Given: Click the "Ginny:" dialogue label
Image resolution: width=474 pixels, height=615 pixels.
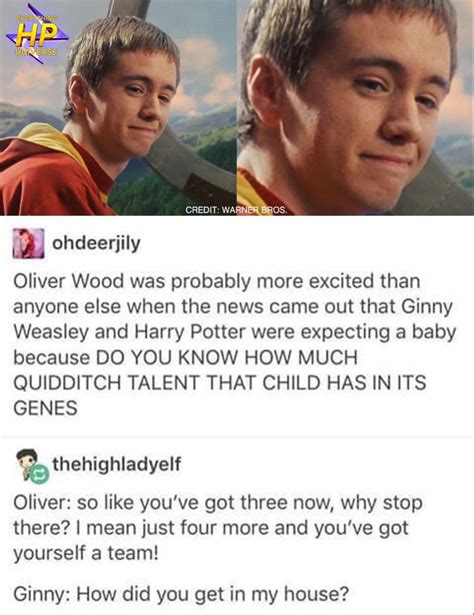Looking at the screenshot, I should click(x=42, y=594).
